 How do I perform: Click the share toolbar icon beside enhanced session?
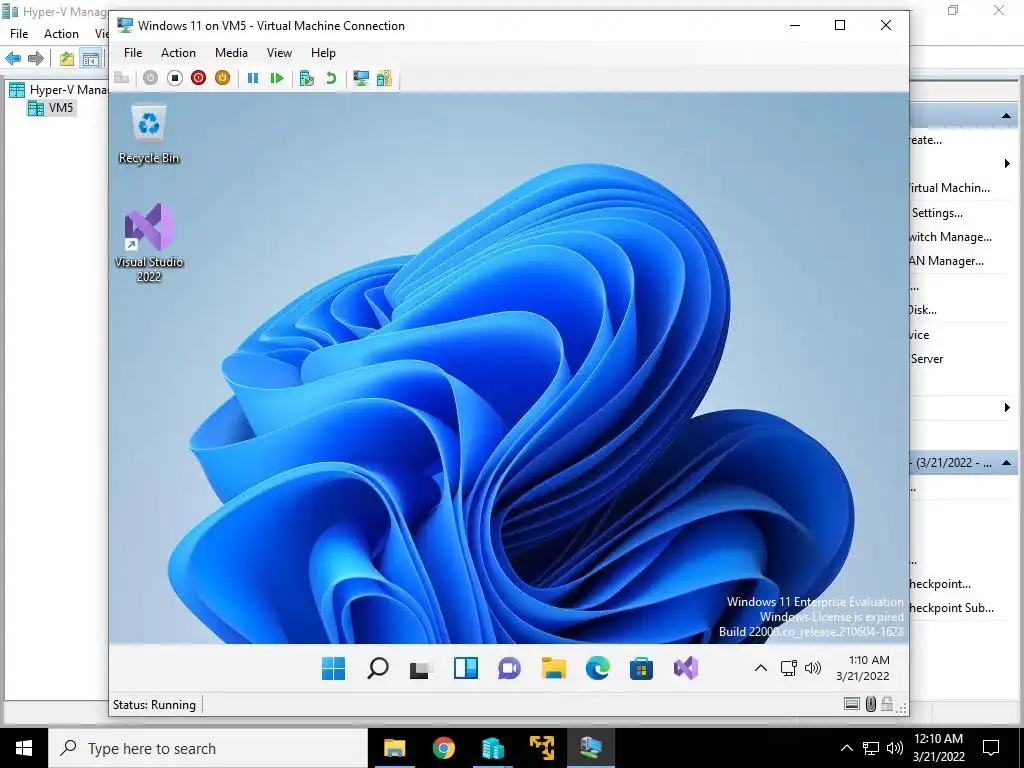tap(385, 78)
